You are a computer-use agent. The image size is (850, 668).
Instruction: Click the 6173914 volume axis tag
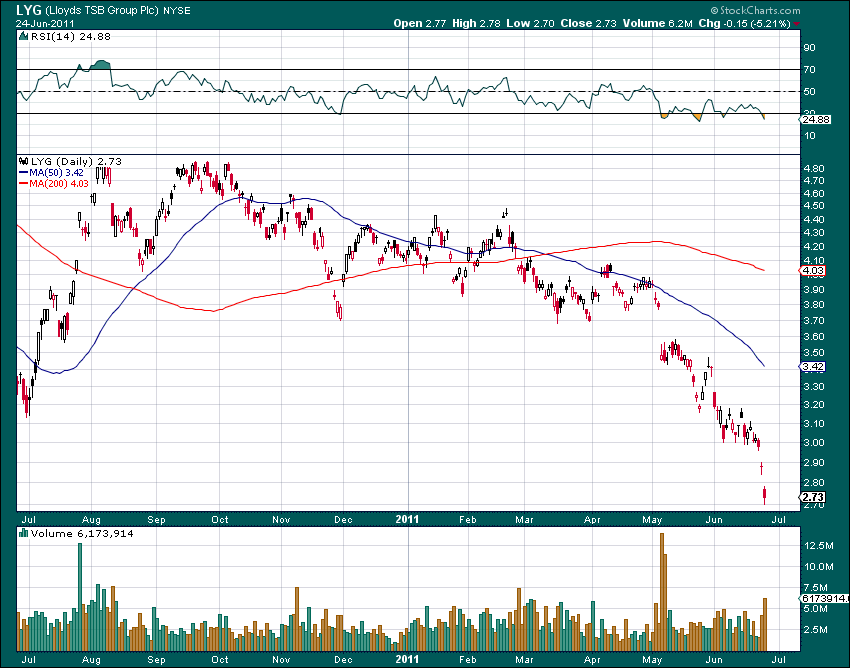point(823,598)
